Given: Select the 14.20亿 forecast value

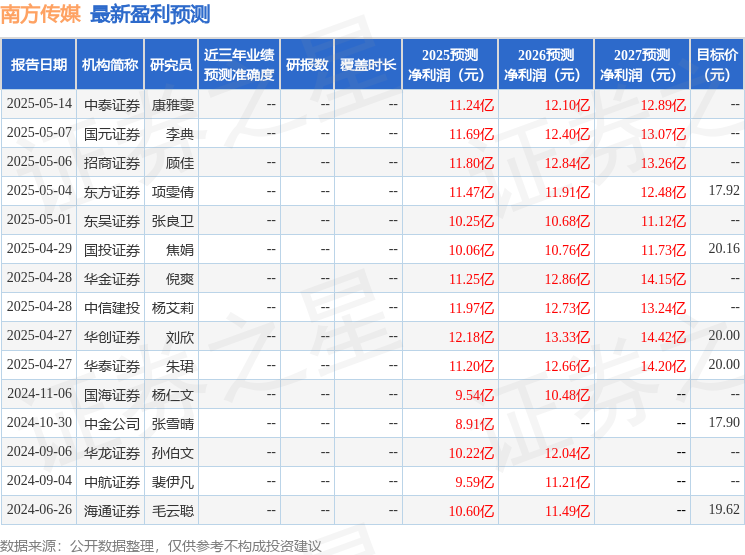Looking at the screenshot, I should tap(663, 366).
